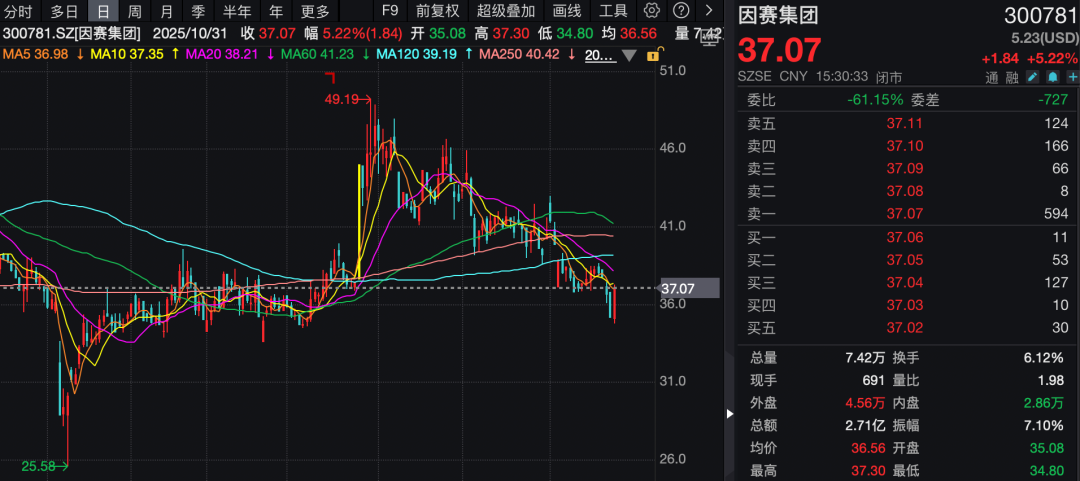Select 买三 bid price 37.04

(904, 283)
